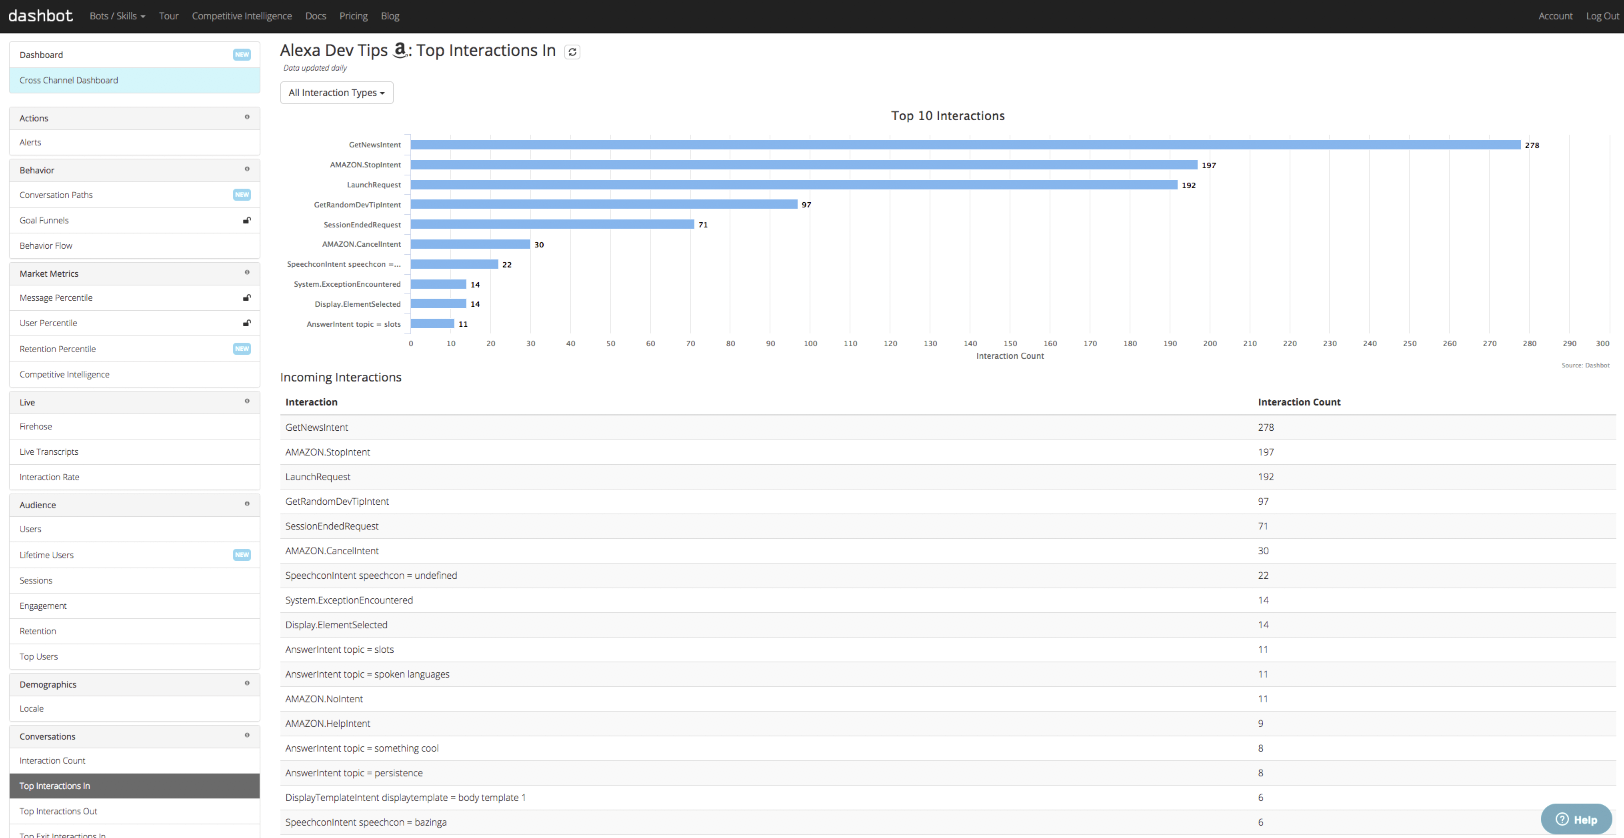
Task: Click the AMAZON.StopIntent chart bar
Action: click(804, 165)
